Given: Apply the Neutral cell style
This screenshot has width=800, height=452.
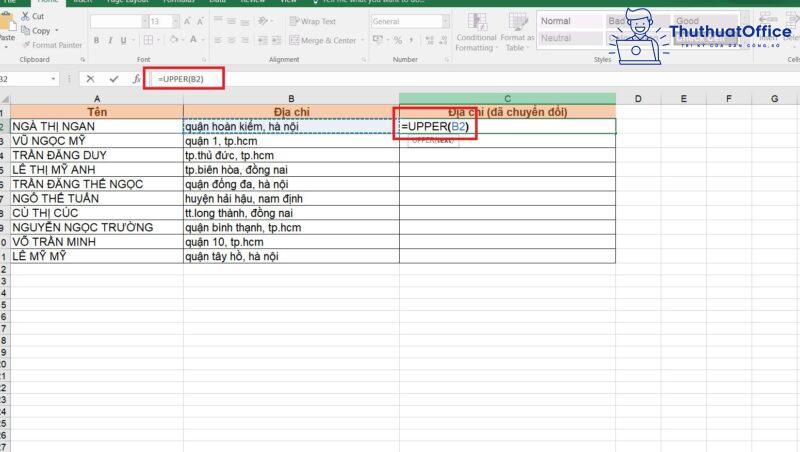Looking at the screenshot, I should pos(570,38).
